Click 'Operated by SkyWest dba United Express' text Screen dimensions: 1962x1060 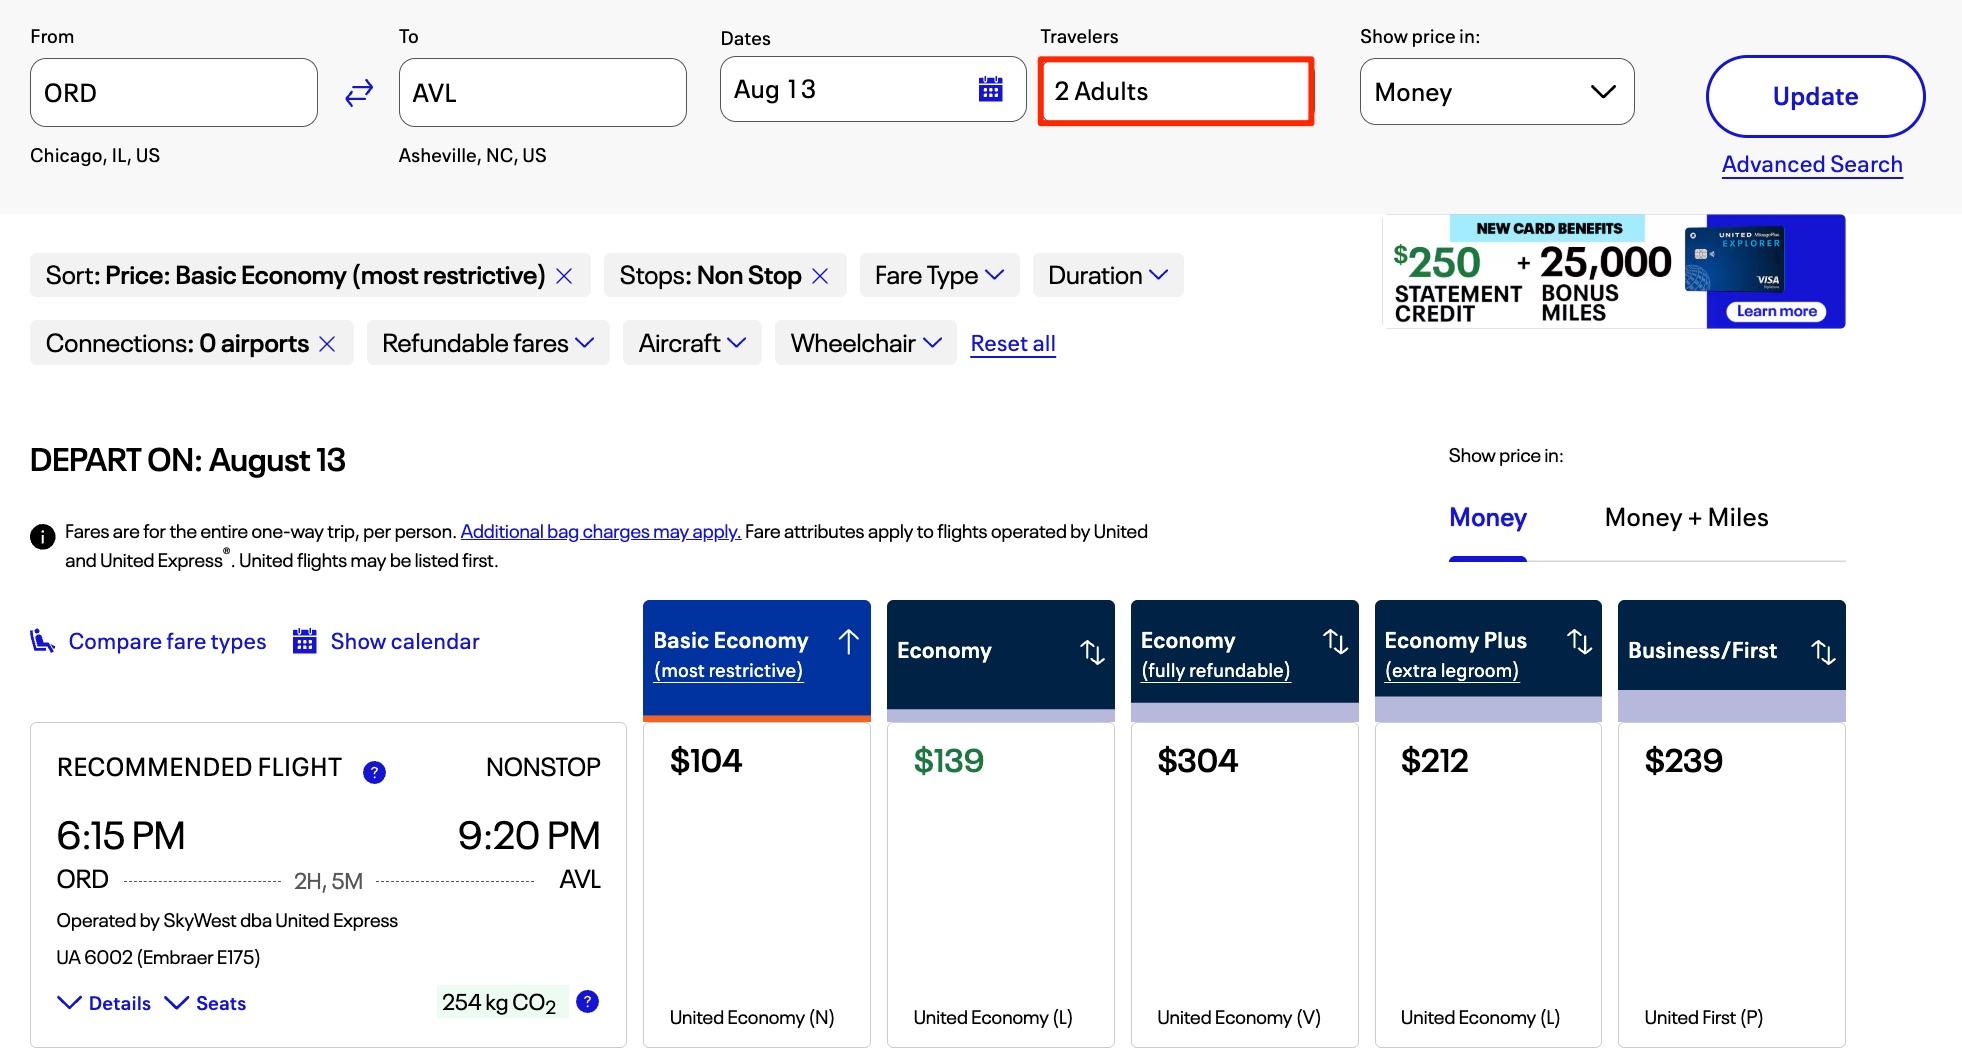(x=227, y=920)
